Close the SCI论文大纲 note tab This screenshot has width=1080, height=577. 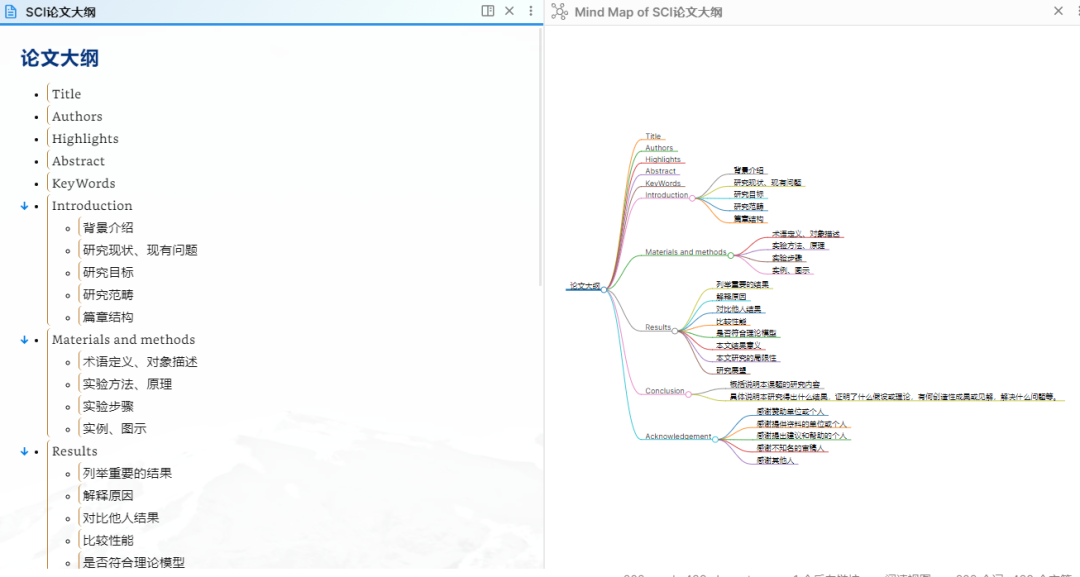point(509,11)
